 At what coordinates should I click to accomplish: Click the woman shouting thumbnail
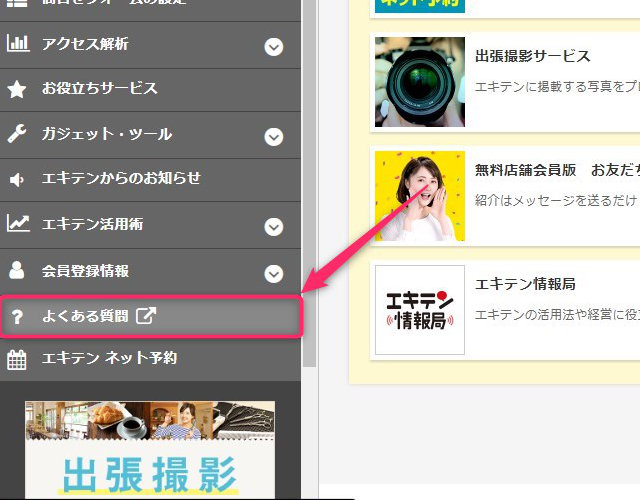[420, 196]
